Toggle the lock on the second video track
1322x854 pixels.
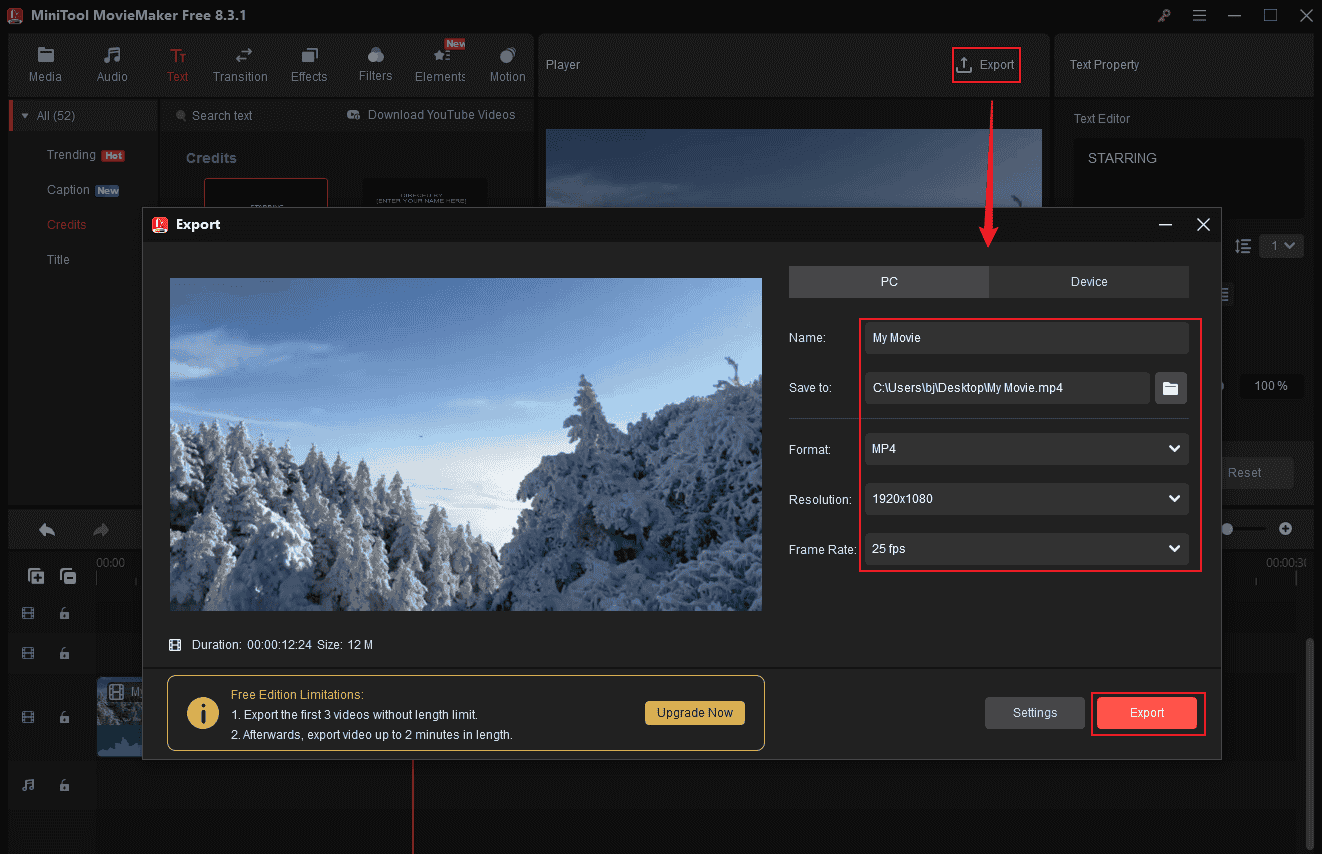65,653
